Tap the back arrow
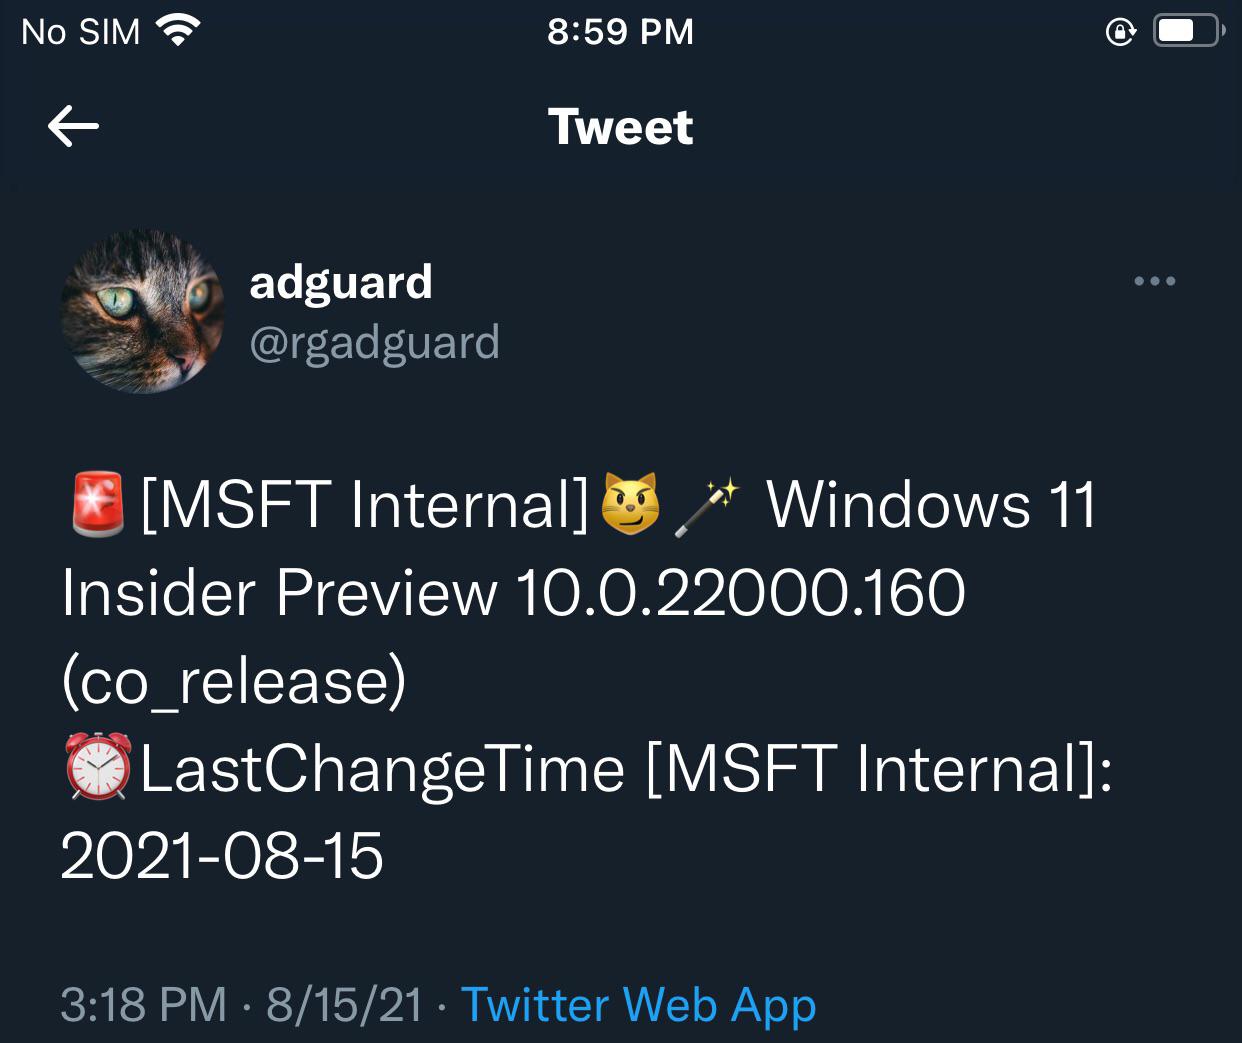This screenshot has height=1043, width=1242. 73,126
